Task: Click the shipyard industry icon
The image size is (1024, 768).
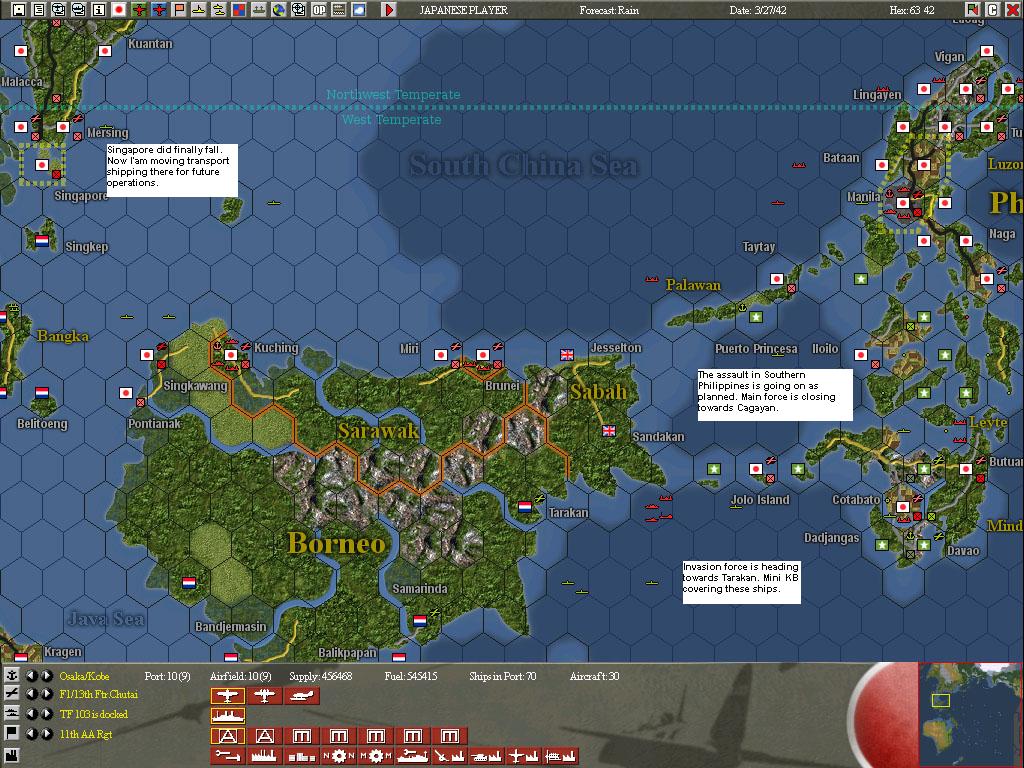Action: click(x=413, y=756)
